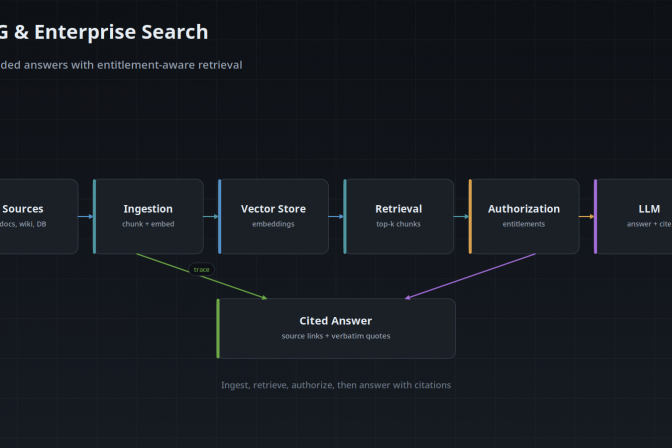The image size is (672, 448).
Task: Click the arrow between Sources and Ingestion
Action: (86, 216)
